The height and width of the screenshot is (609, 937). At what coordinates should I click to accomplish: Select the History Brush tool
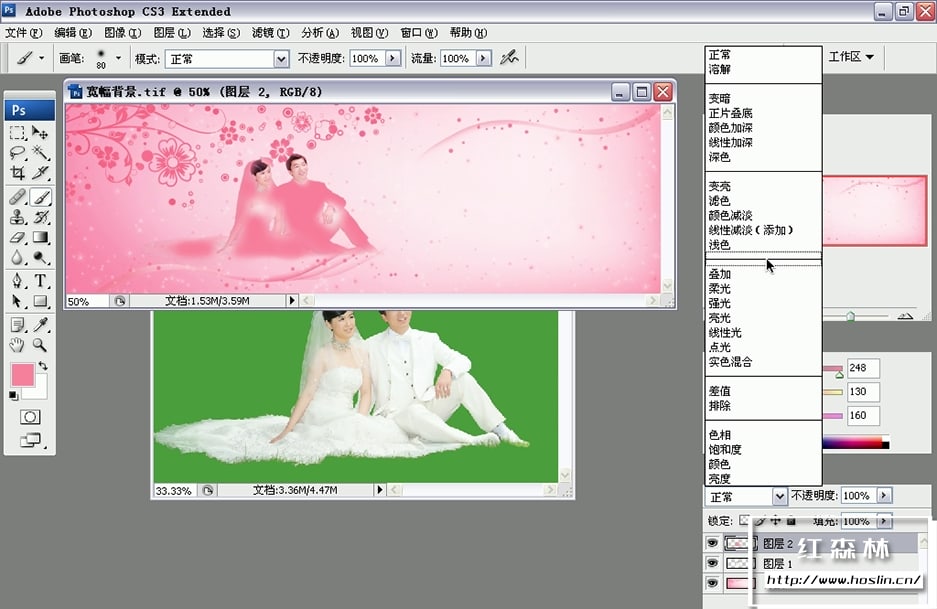pos(40,218)
